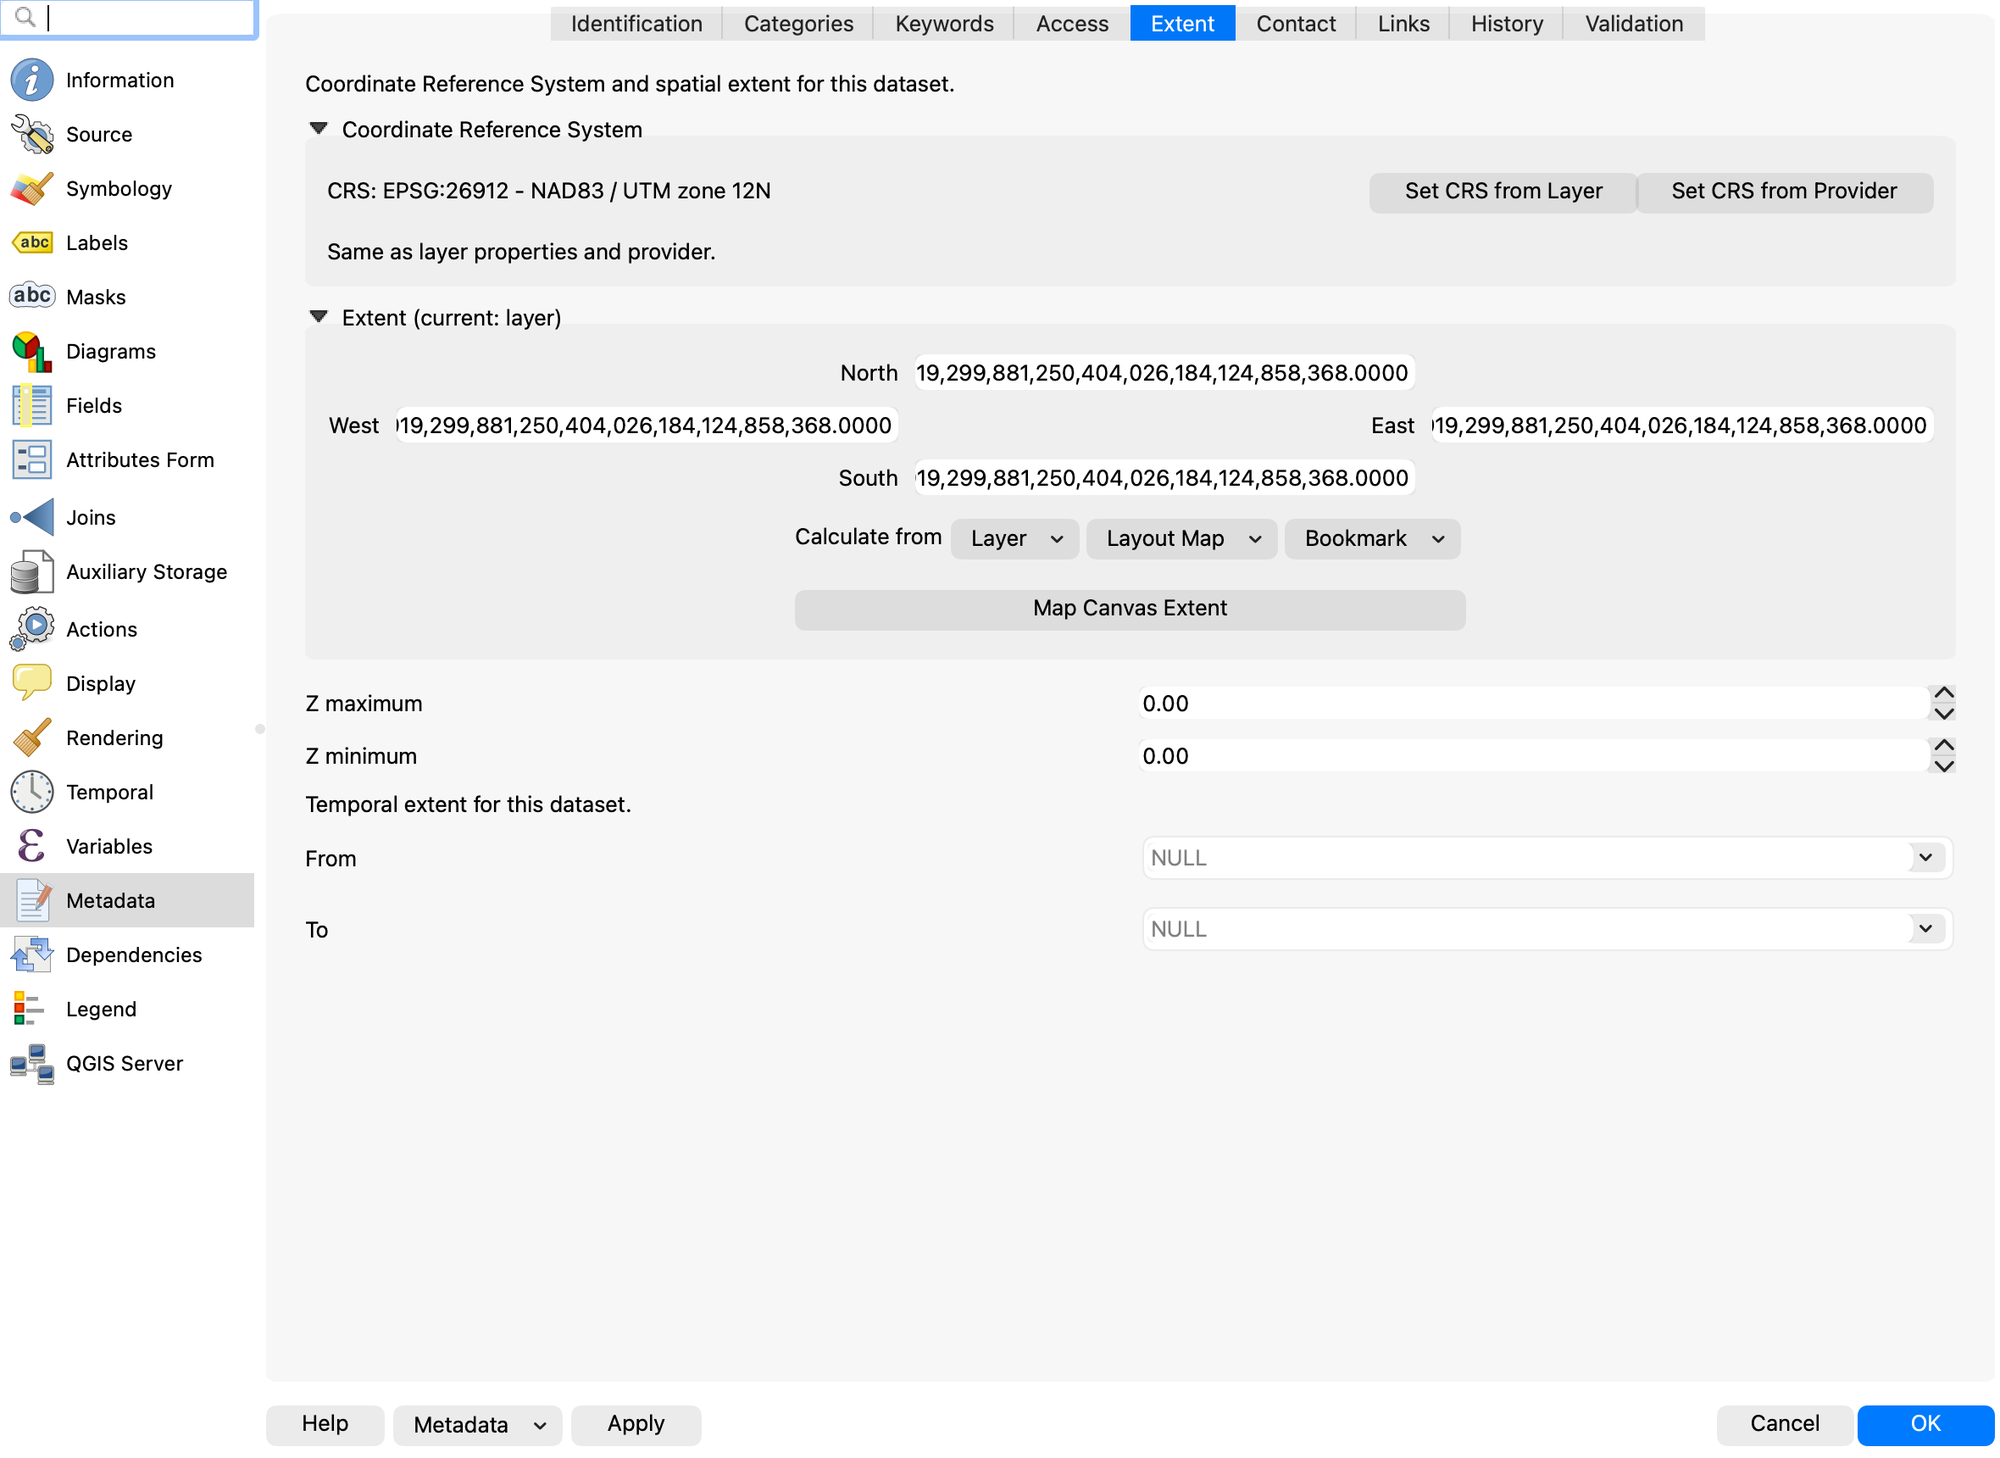Select the Actions gear icon
The image size is (2000, 1458).
click(32, 628)
